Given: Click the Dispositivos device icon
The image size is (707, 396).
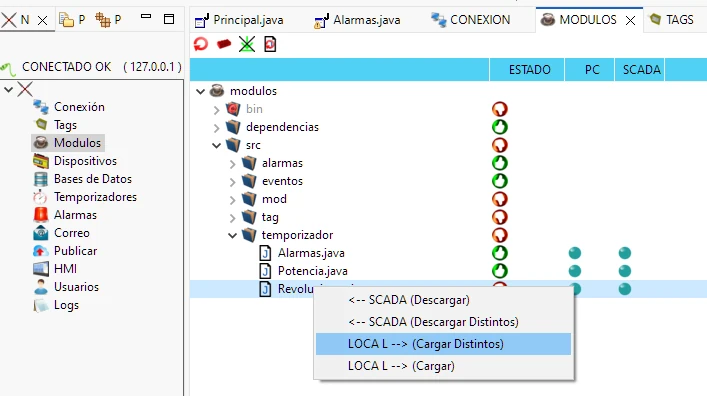Looking at the screenshot, I should point(41,161).
